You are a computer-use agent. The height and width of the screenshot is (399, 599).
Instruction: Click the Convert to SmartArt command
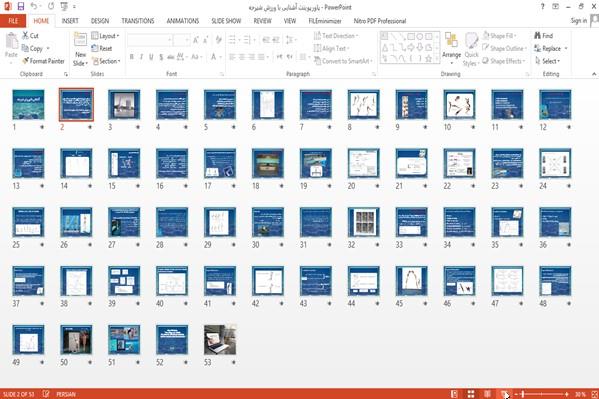343,61
